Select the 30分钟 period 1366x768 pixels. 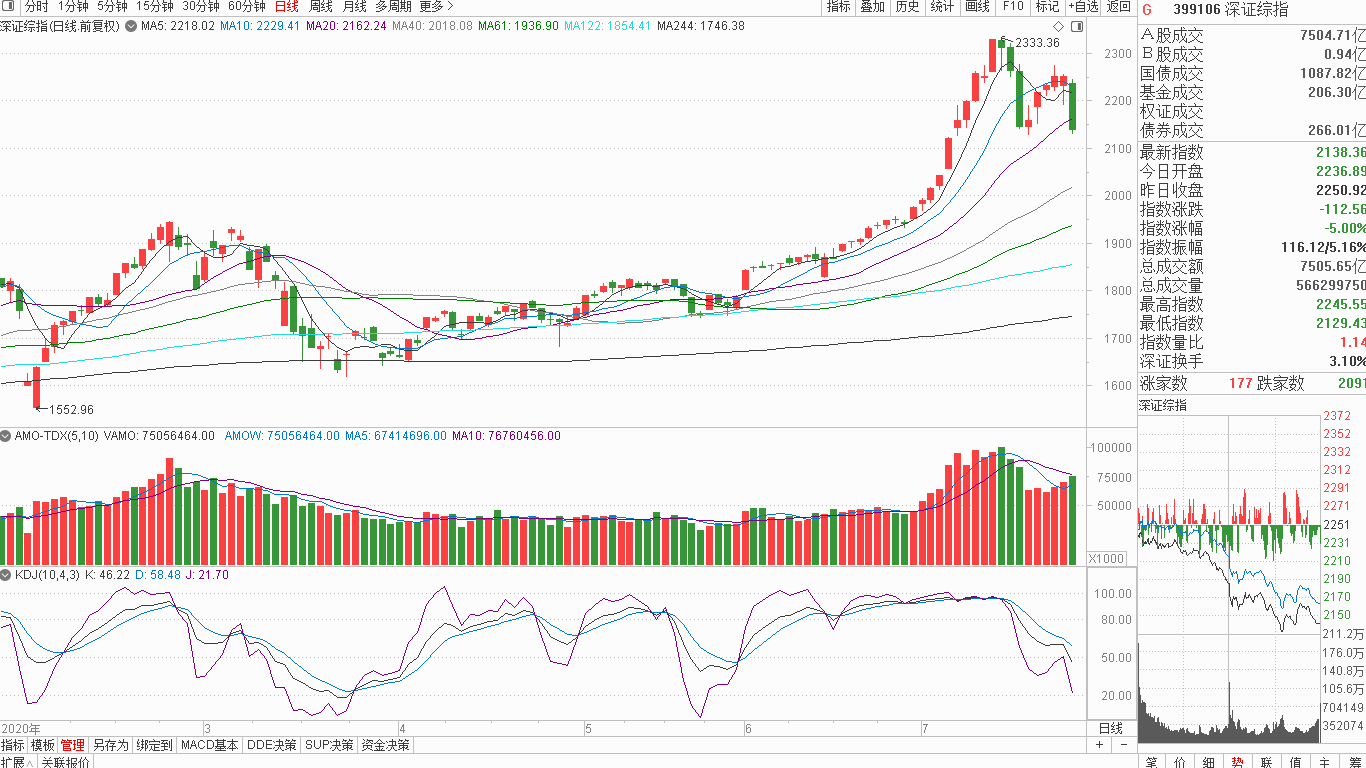point(200,6)
